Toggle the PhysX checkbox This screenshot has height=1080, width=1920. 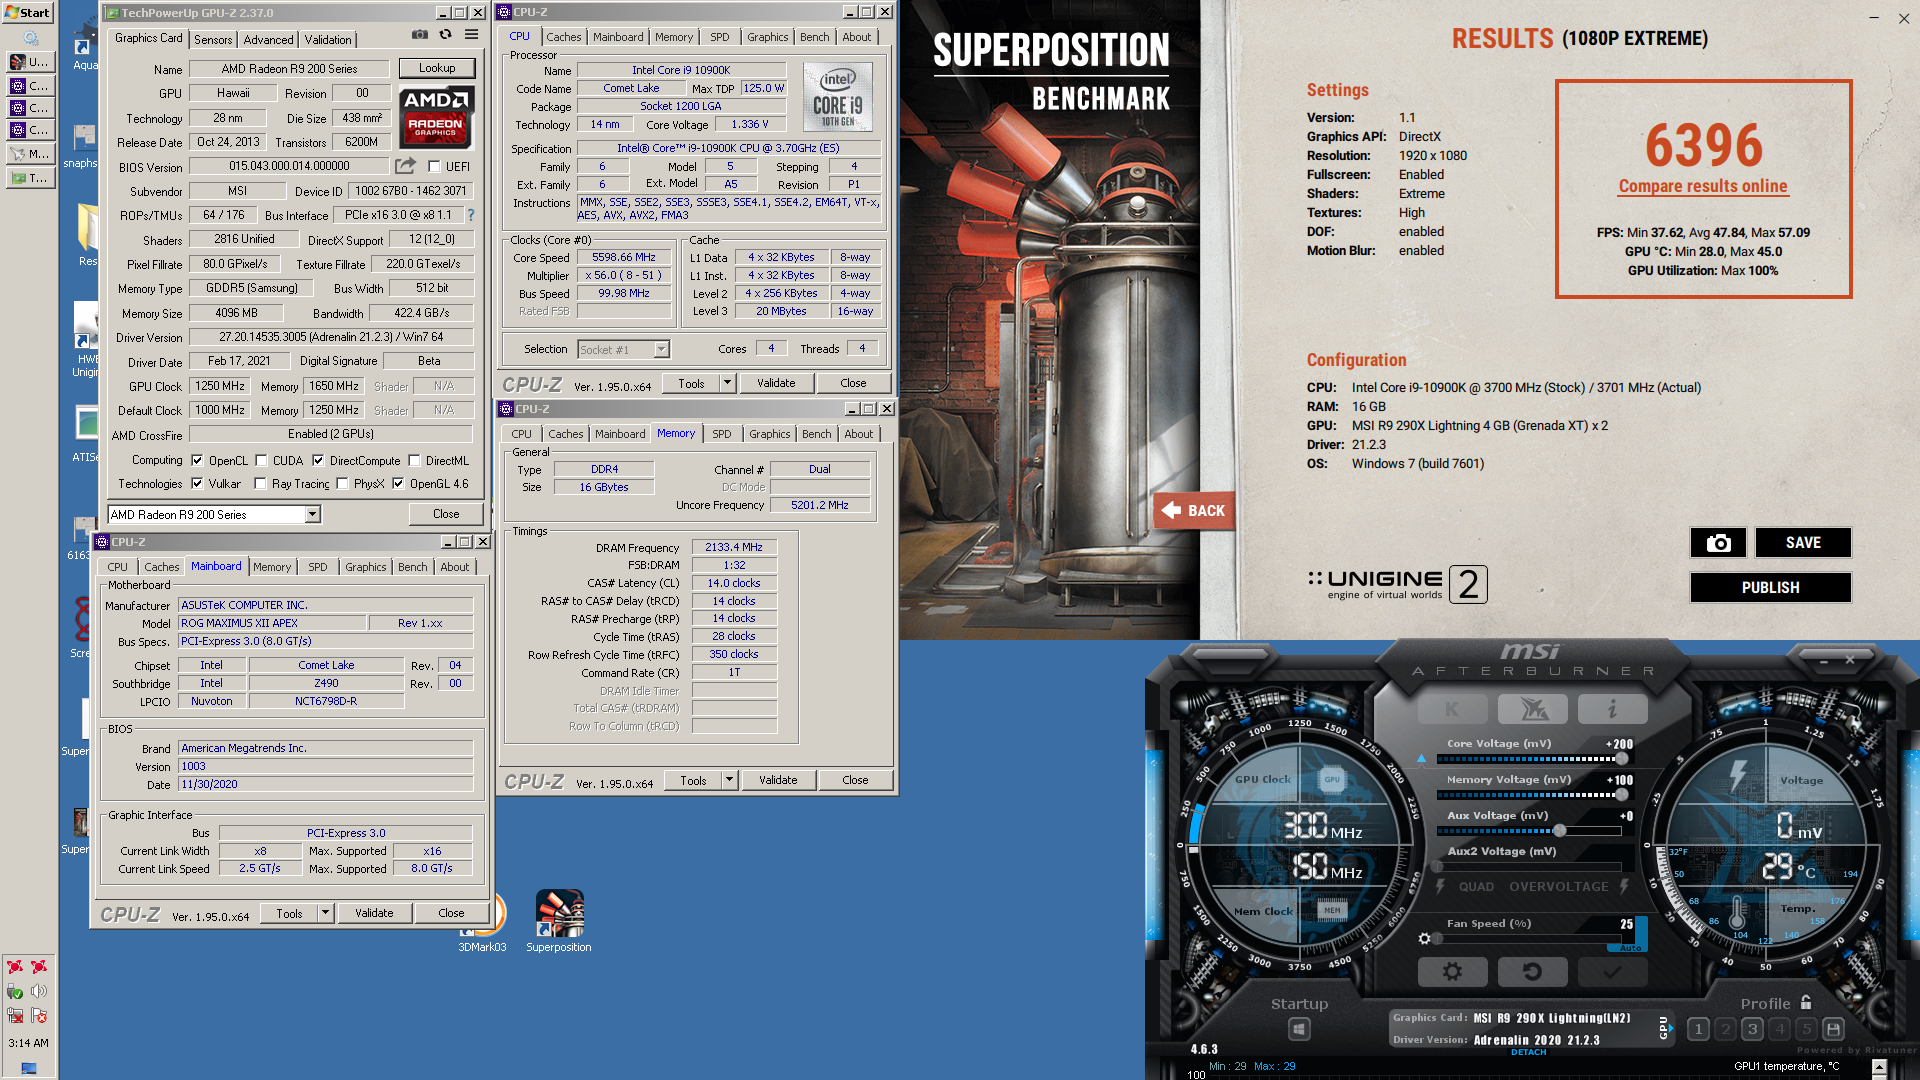[342, 484]
